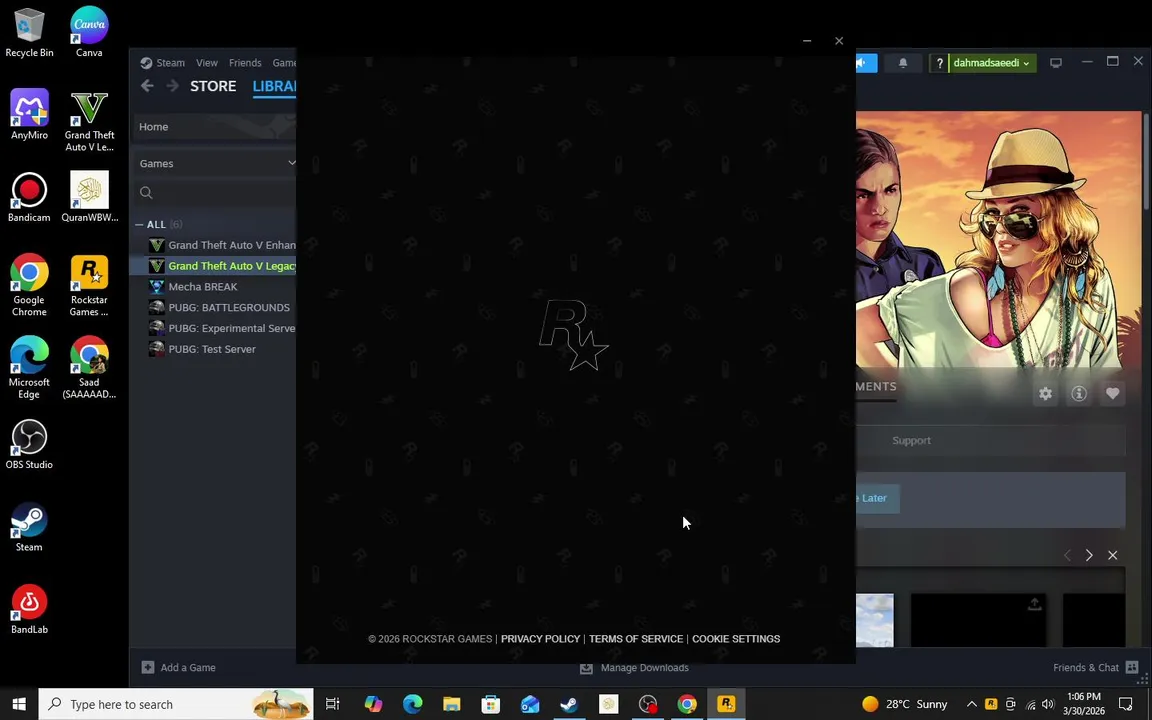The height and width of the screenshot is (720, 1152).
Task: Open Cookie Settings link
Action: [735, 638]
